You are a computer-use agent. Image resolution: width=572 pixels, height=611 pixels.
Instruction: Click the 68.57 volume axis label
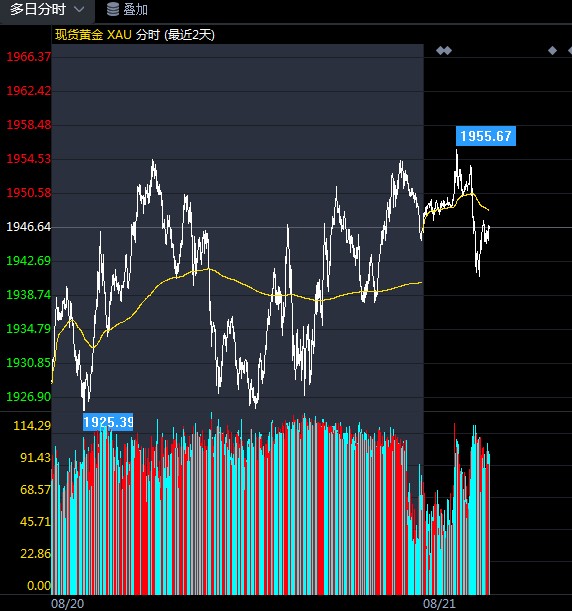click(35, 489)
